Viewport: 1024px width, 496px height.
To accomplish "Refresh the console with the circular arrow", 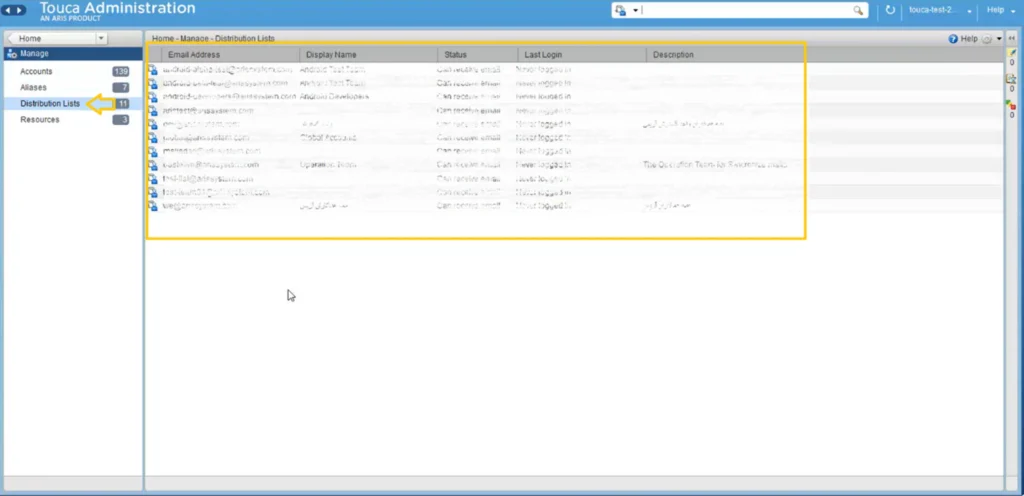I will point(890,10).
